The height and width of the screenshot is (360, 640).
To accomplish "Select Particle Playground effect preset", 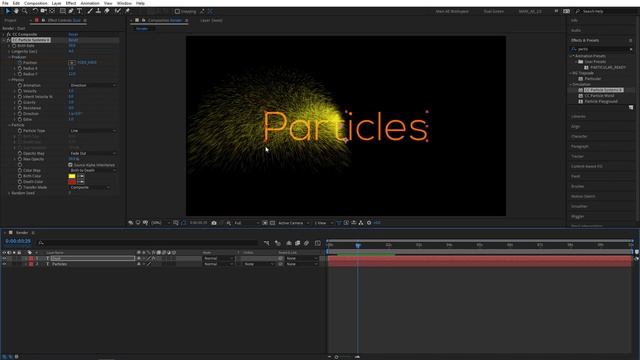I will 601,101.
